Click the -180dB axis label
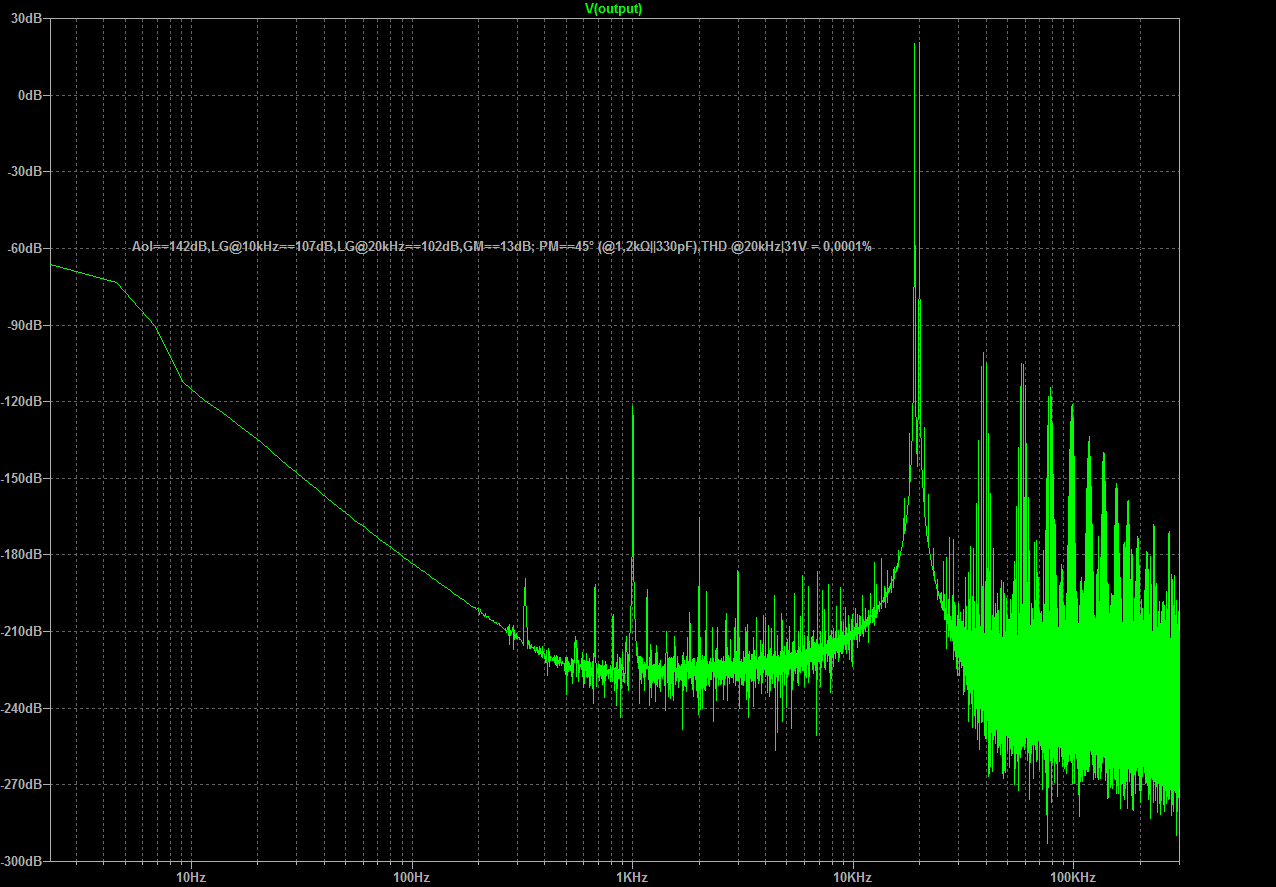1276x887 pixels. (x=21, y=555)
